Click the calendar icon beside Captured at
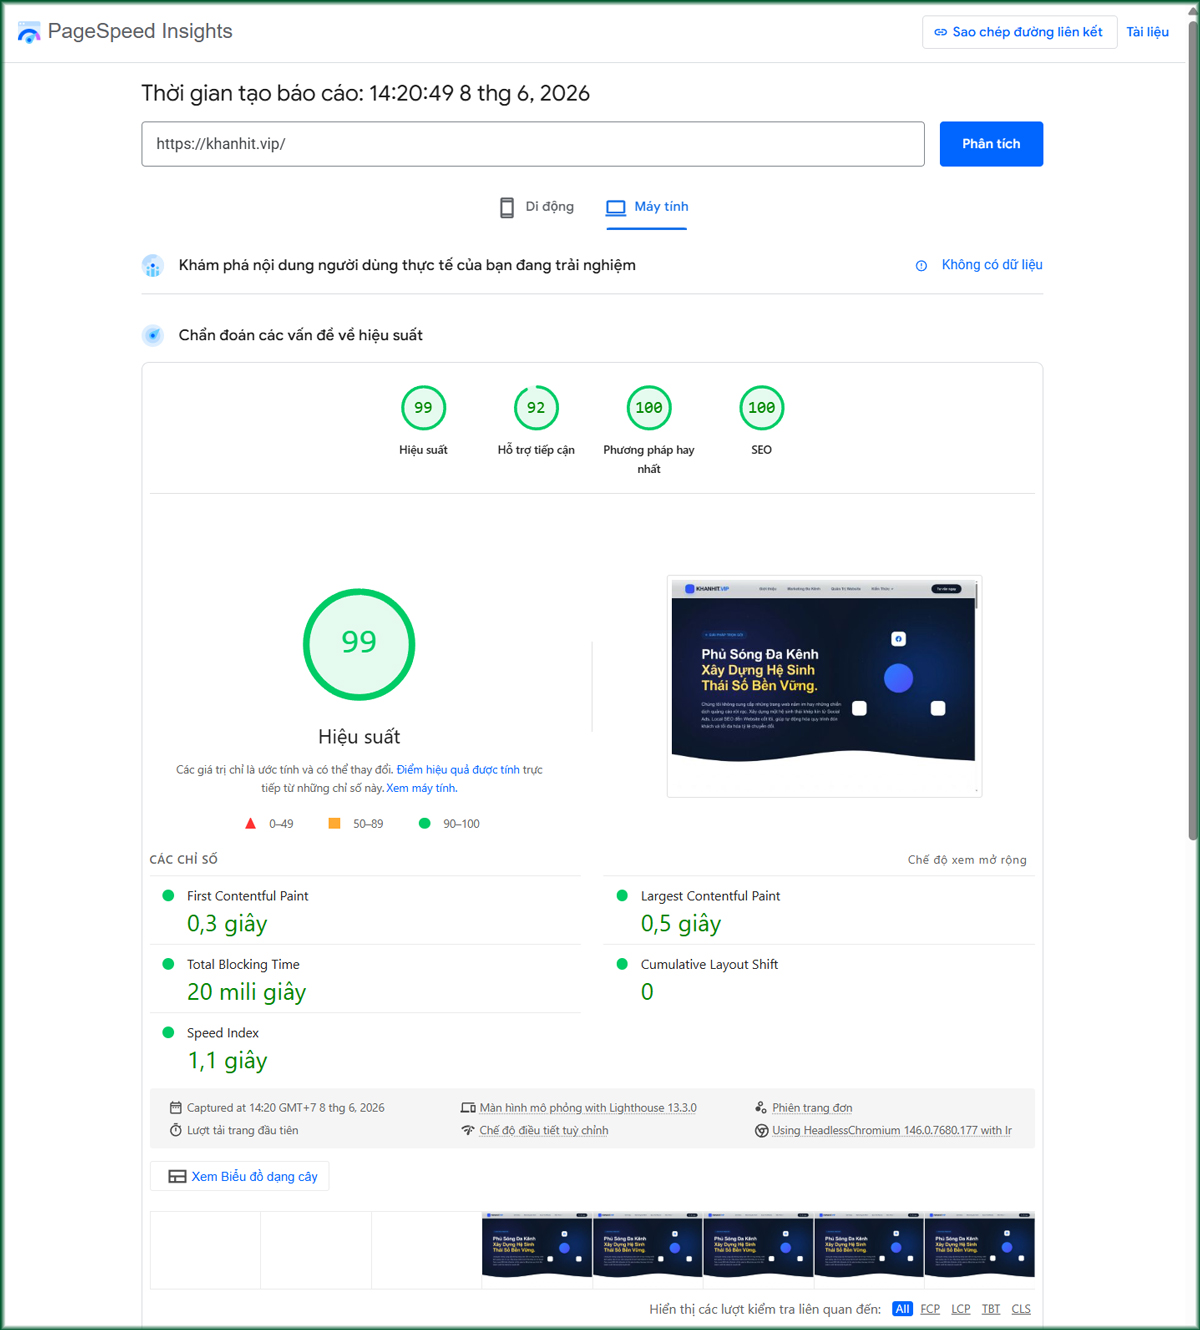The image size is (1200, 1330). tap(175, 1107)
